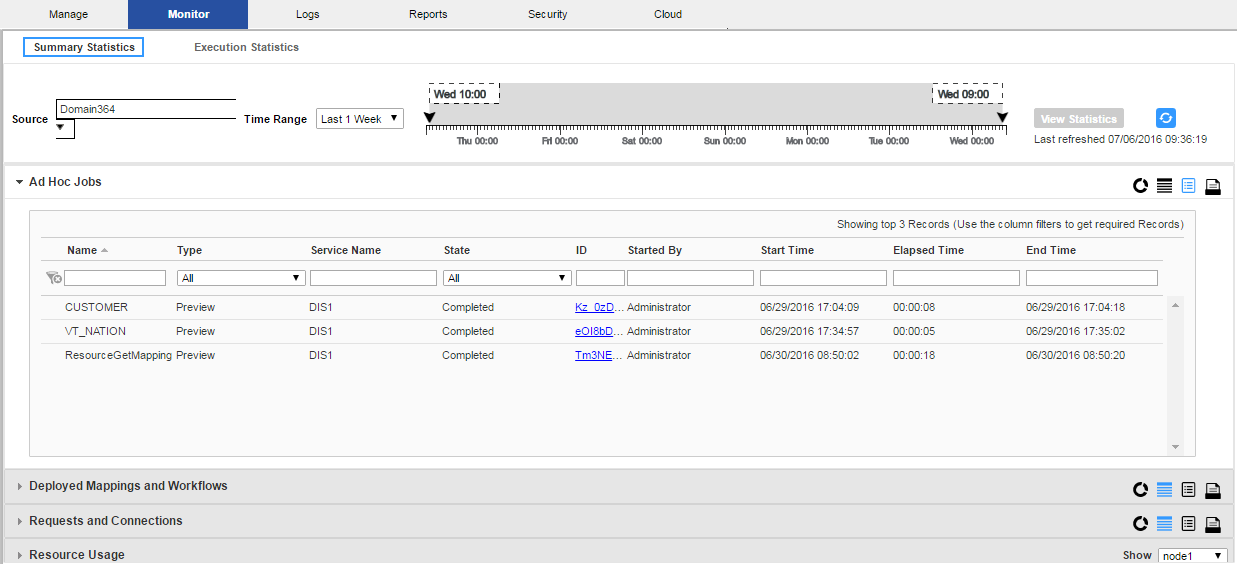Image resolution: width=1237 pixels, height=564 pixels.
Task: Show Ad Hoc Jobs as donut chart
Action: pyautogui.click(x=1140, y=186)
